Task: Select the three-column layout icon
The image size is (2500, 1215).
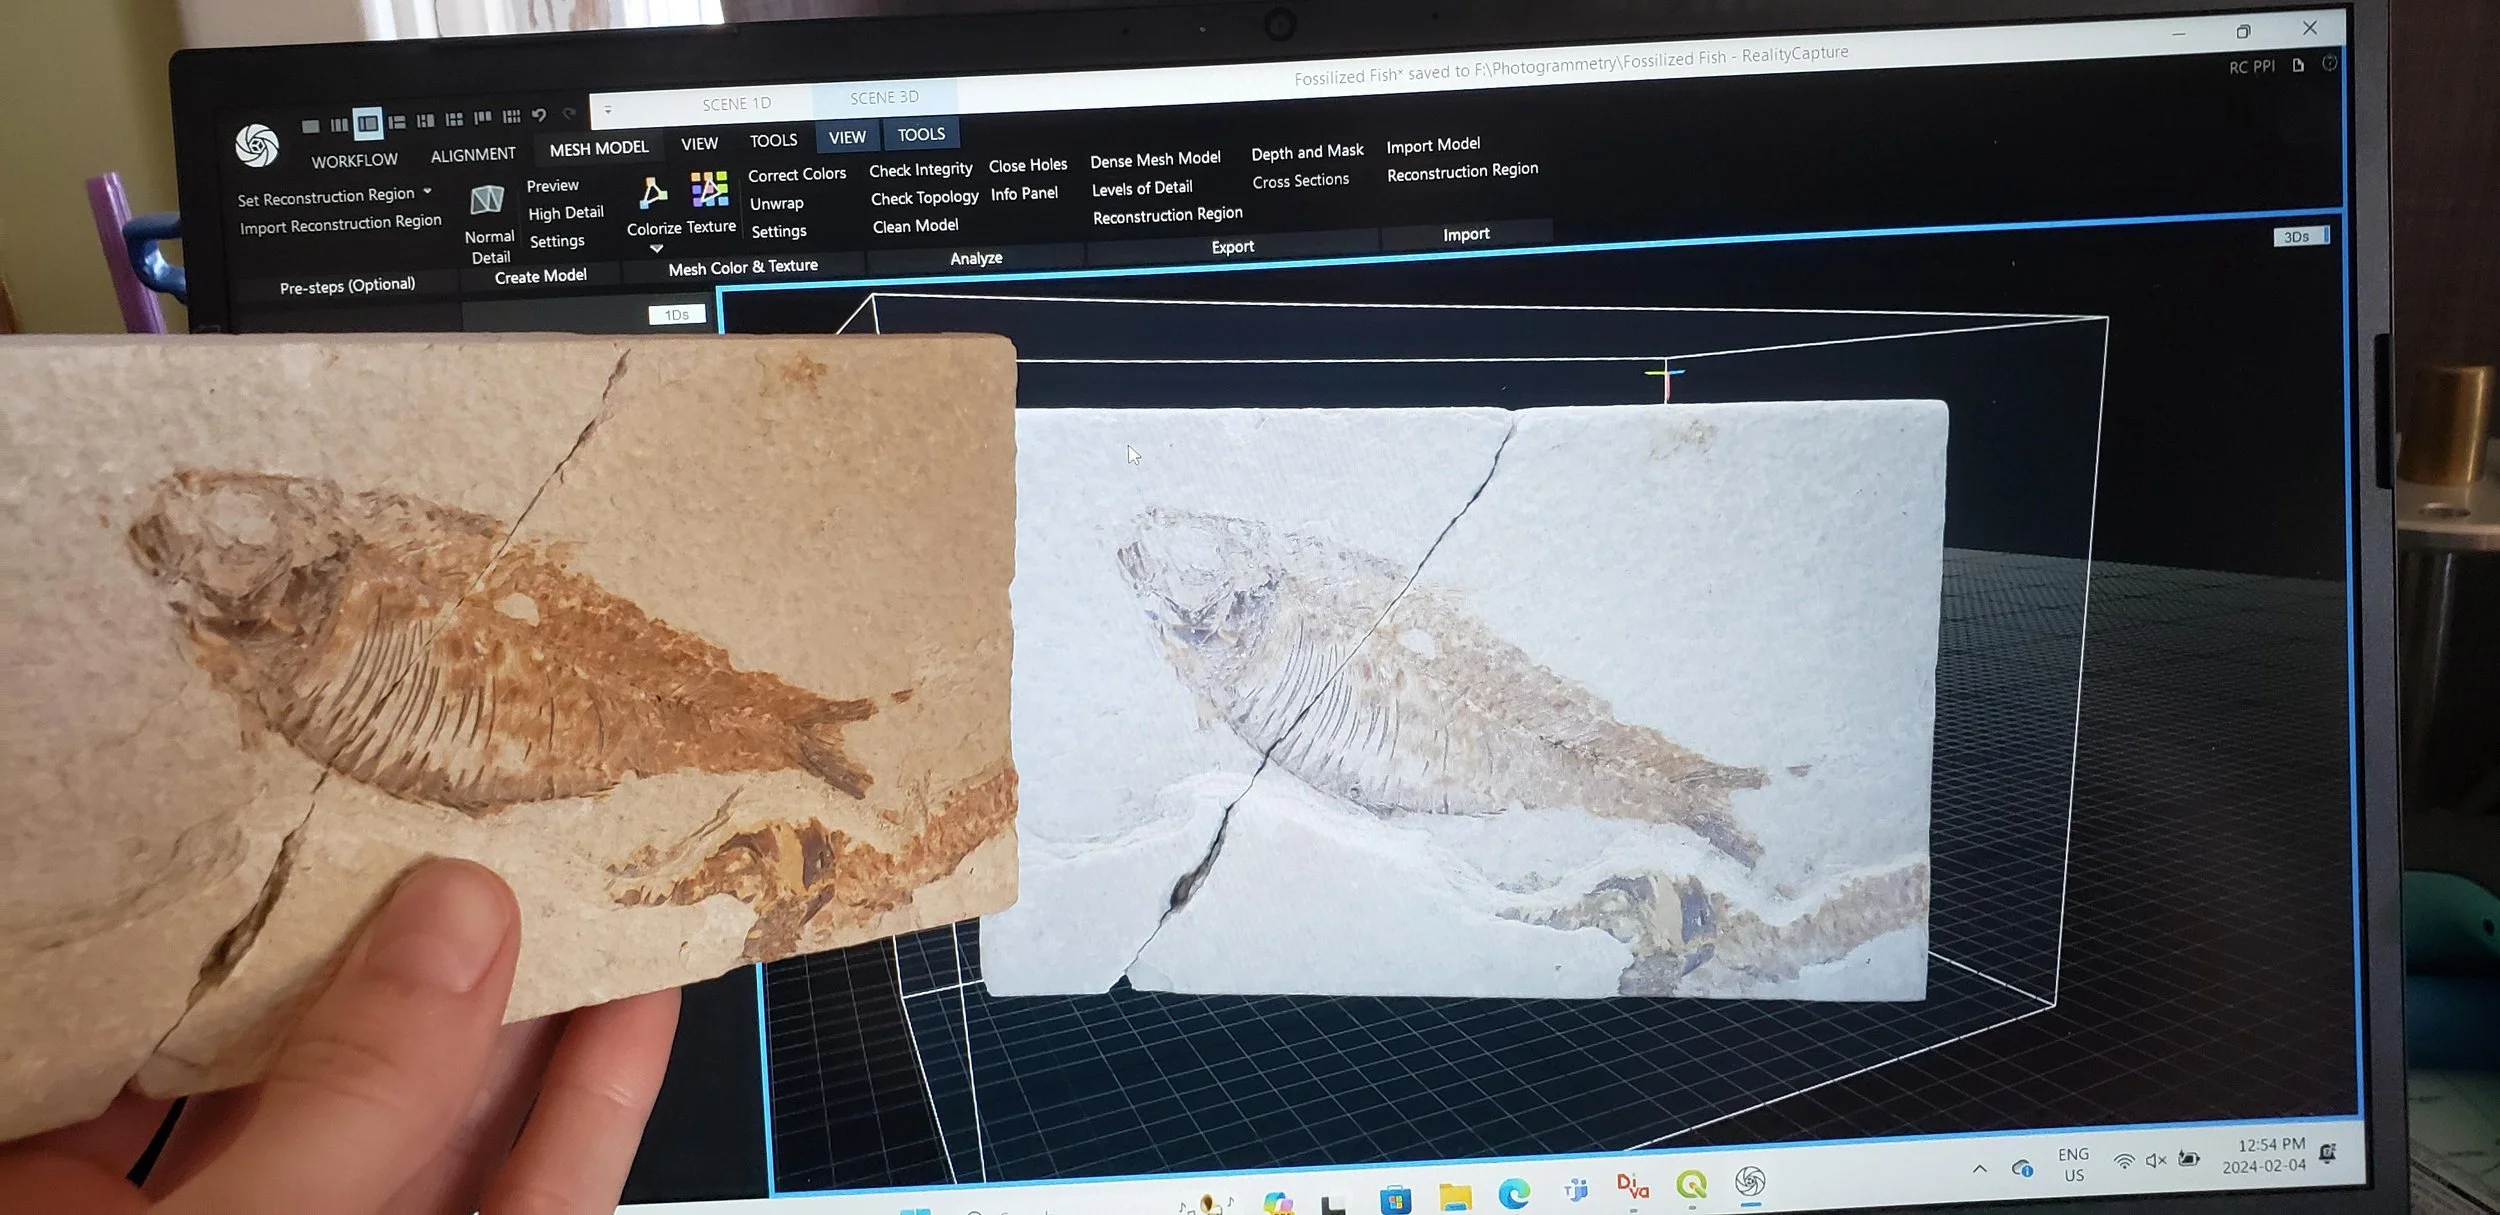Action: (339, 125)
